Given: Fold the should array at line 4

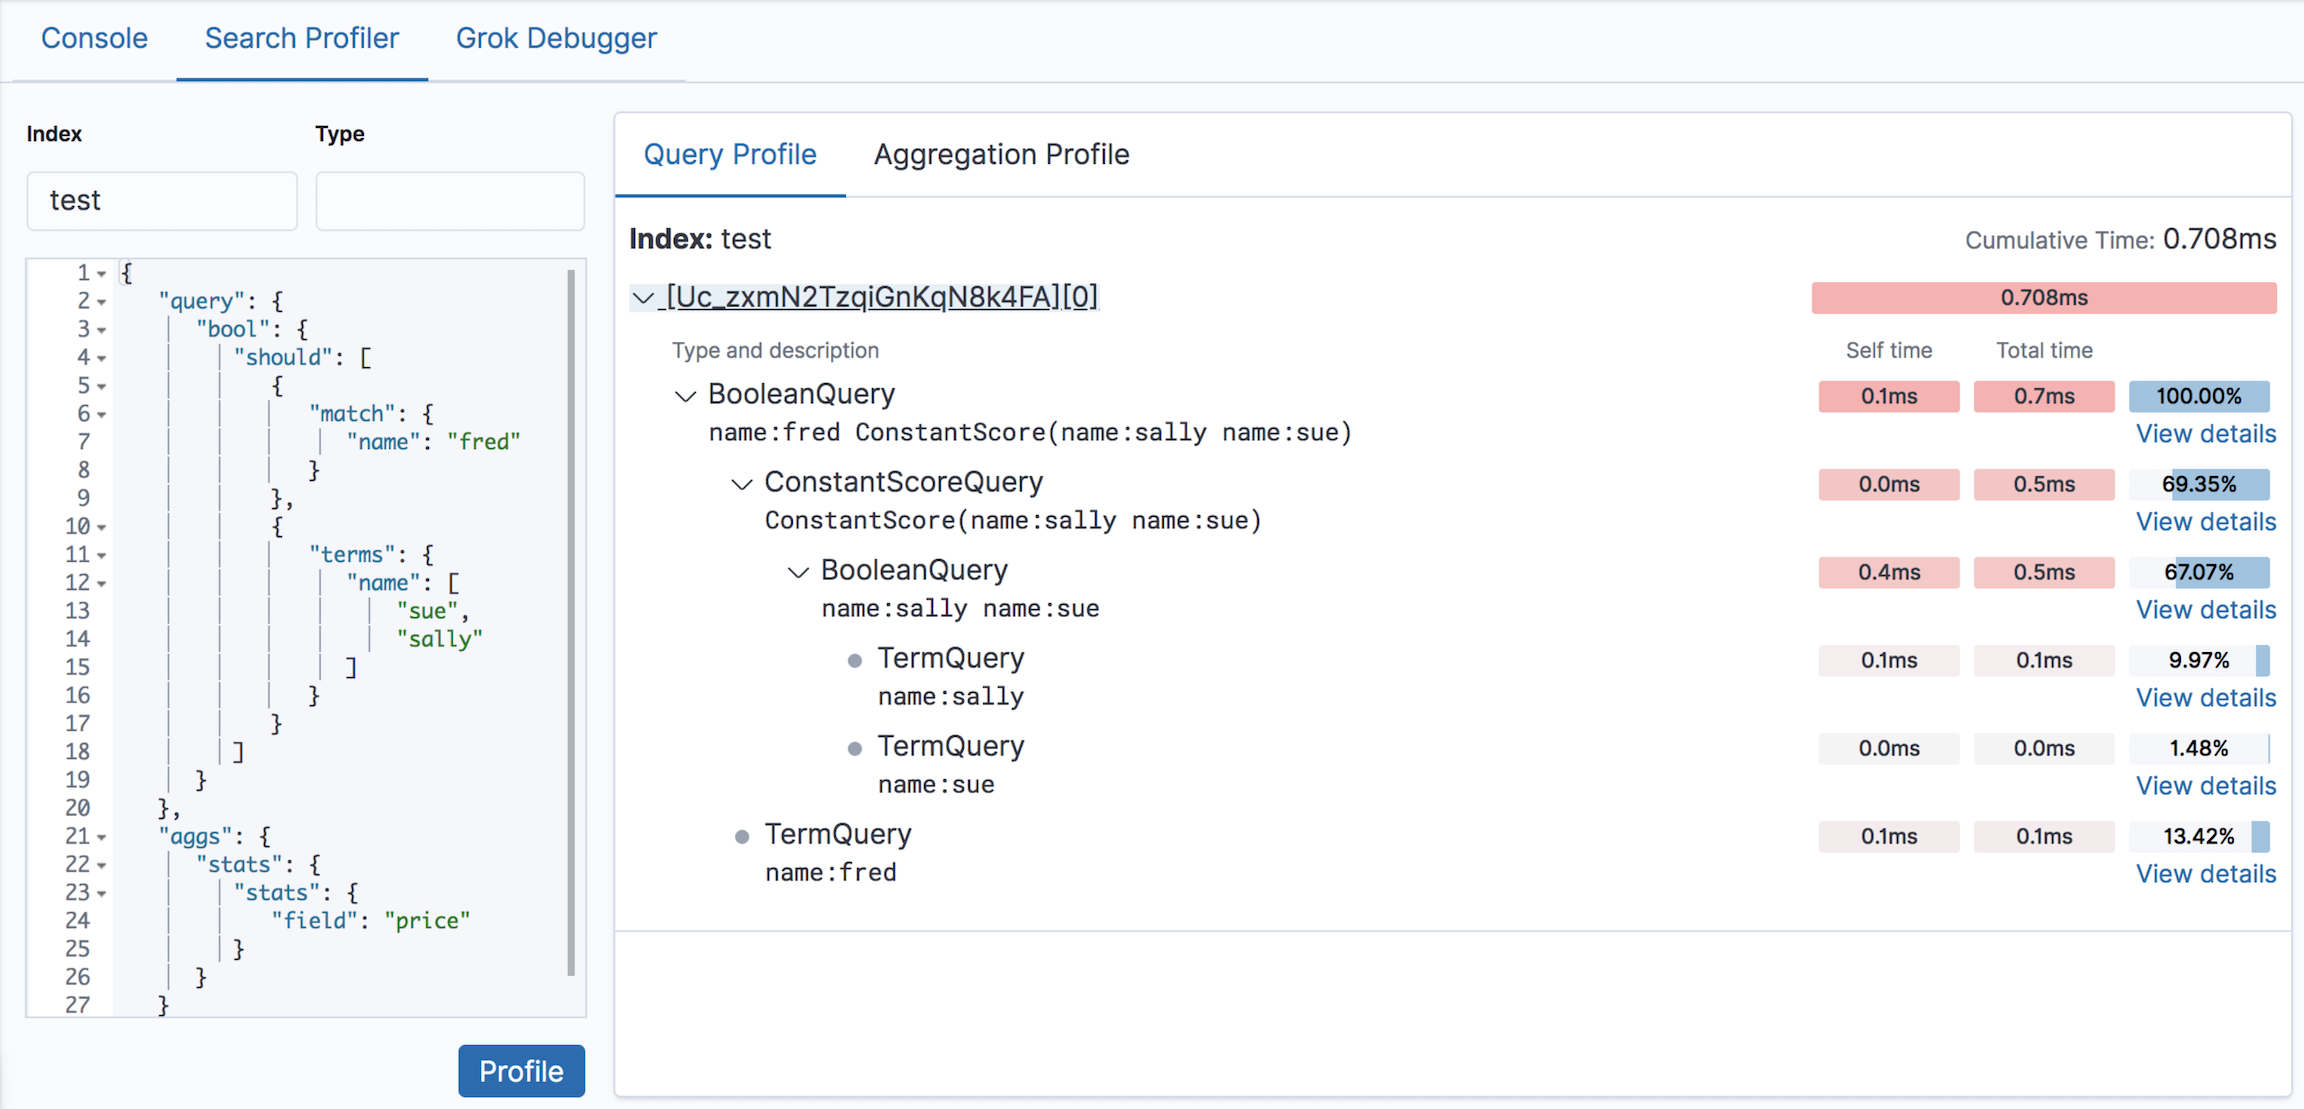Looking at the screenshot, I should [x=104, y=356].
